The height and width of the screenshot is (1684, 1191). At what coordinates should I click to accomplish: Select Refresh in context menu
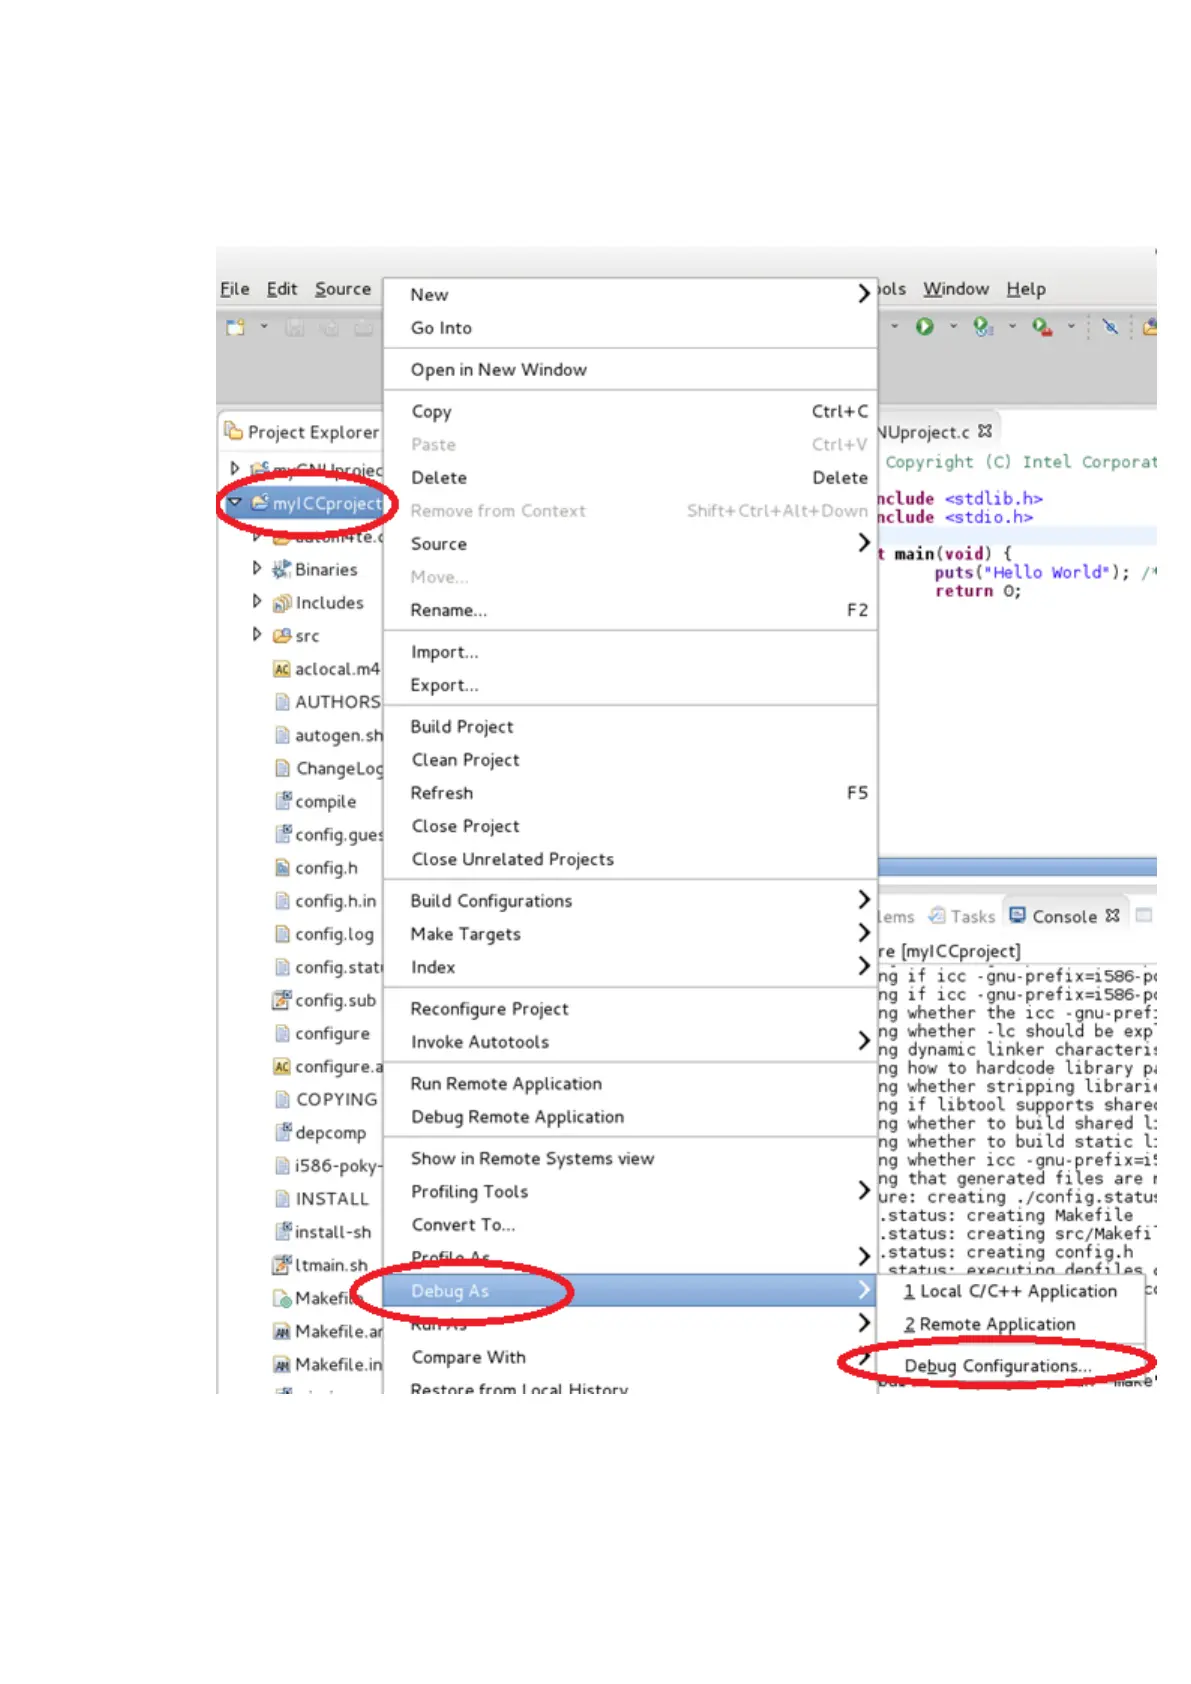tap(630, 793)
